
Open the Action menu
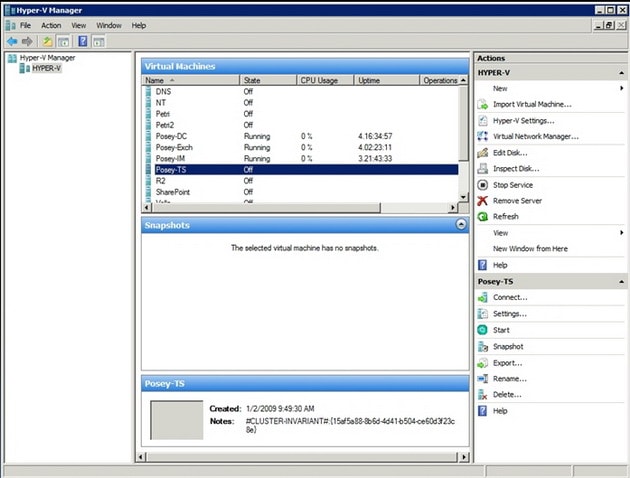[51, 25]
